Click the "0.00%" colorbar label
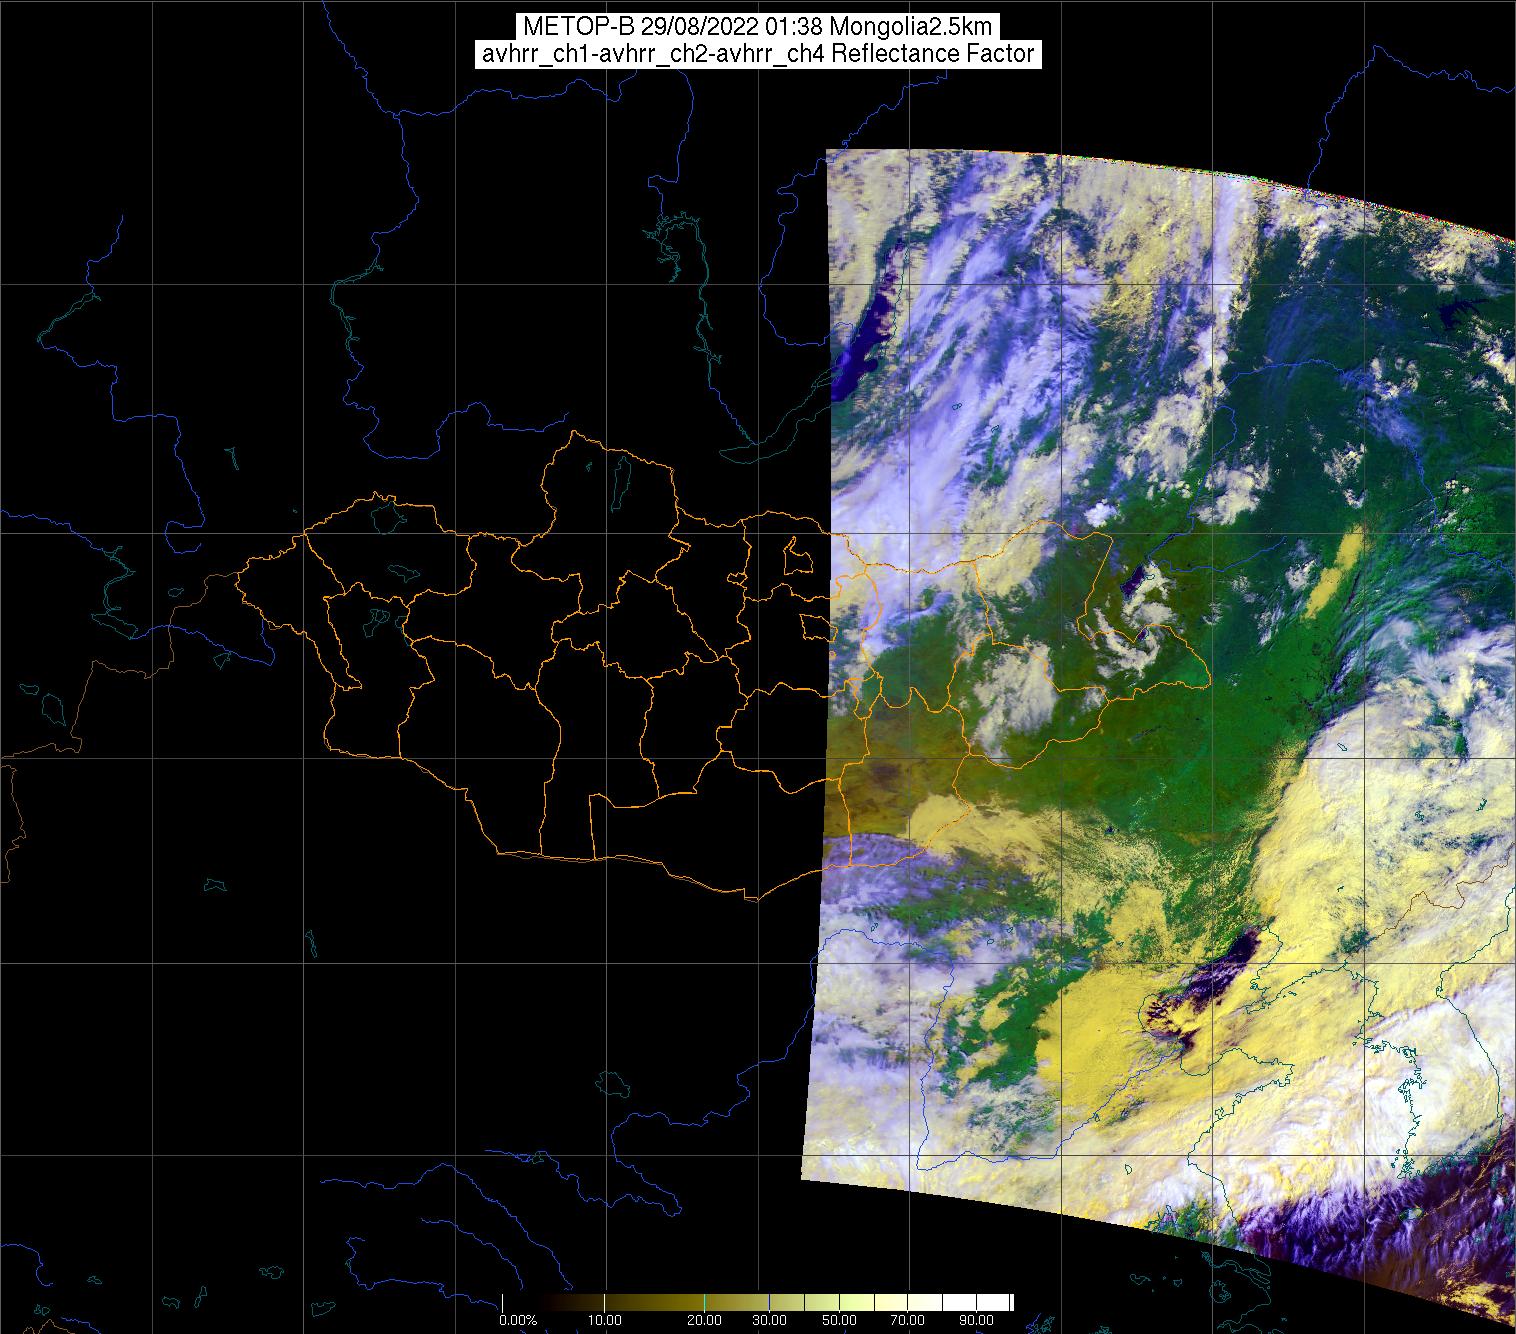1516x1334 pixels. (x=517, y=1320)
